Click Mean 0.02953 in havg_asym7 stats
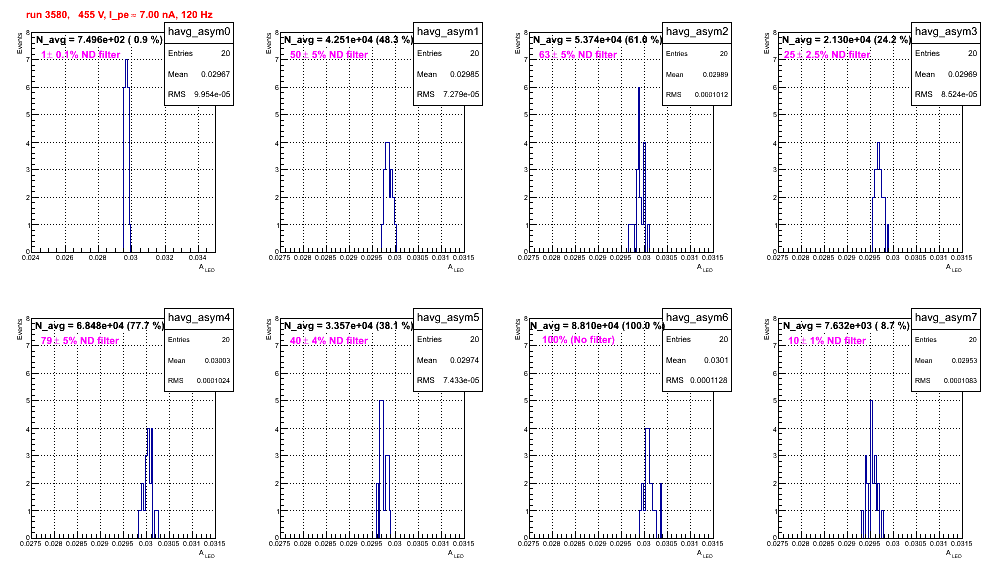The height and width of the screenshot is (572, 996). click(946, 360)
